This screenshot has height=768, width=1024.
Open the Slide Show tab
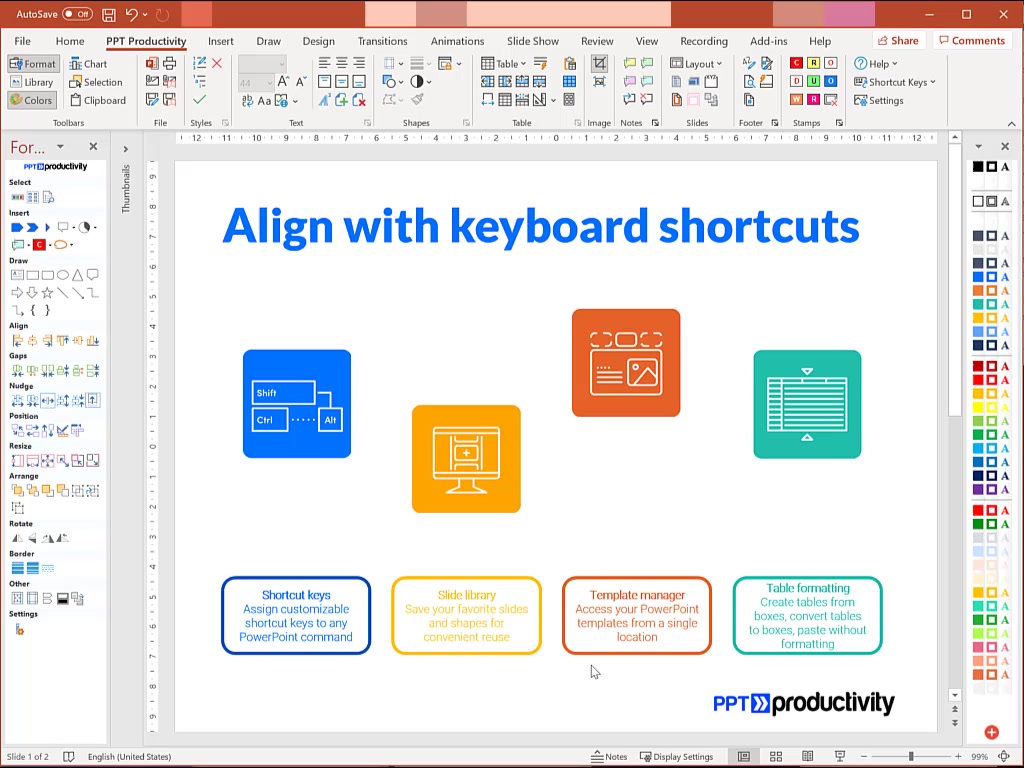[533, 40]
